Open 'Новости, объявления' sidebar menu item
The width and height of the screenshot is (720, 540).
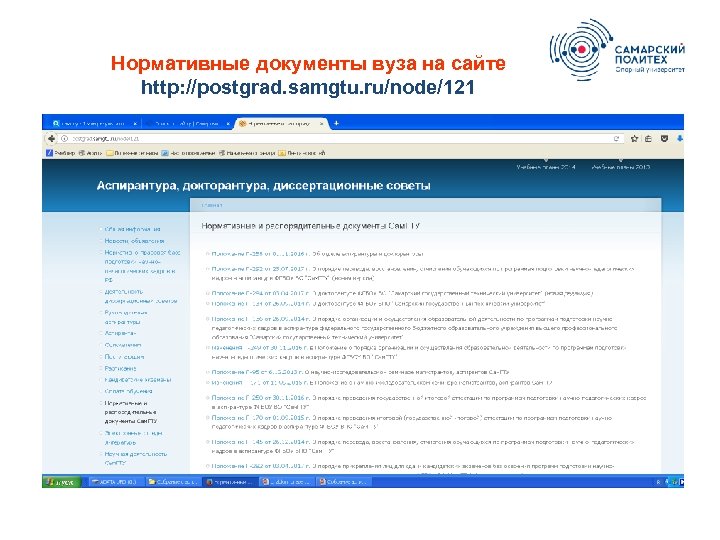[x=134, y=241]
